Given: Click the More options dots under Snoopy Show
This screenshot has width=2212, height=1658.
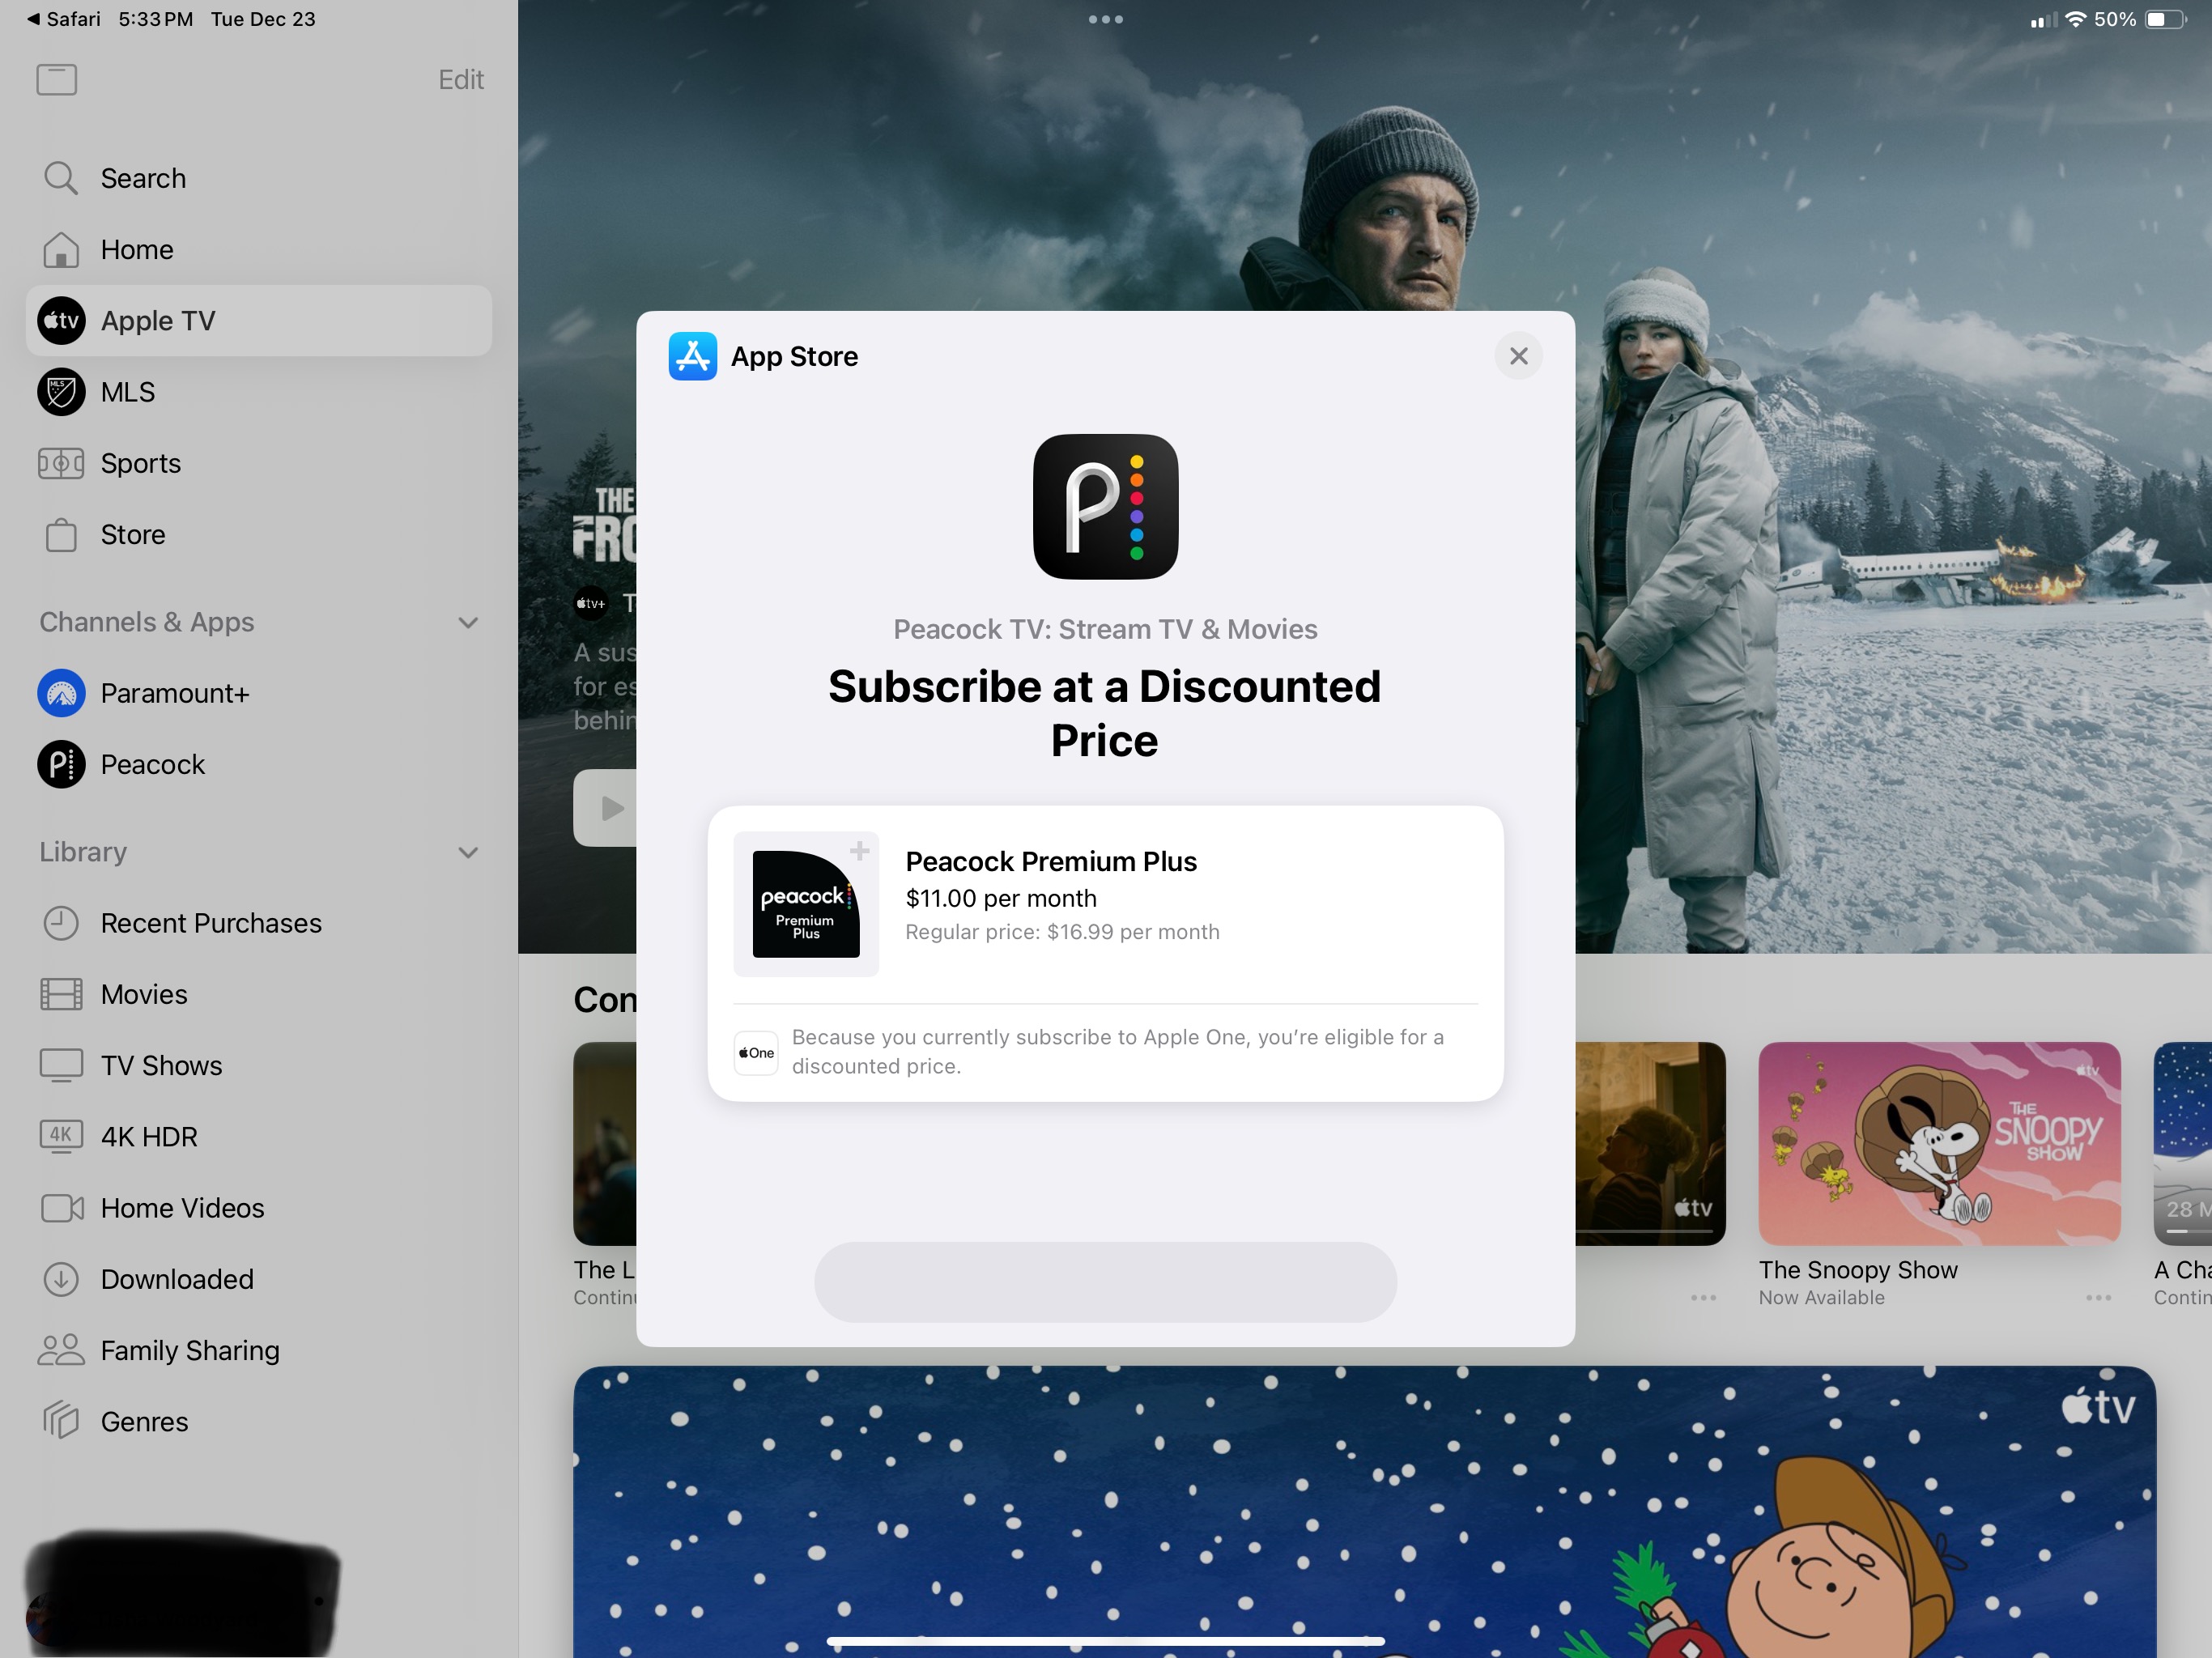Looking at the screenshot, I should 2098,1298.
